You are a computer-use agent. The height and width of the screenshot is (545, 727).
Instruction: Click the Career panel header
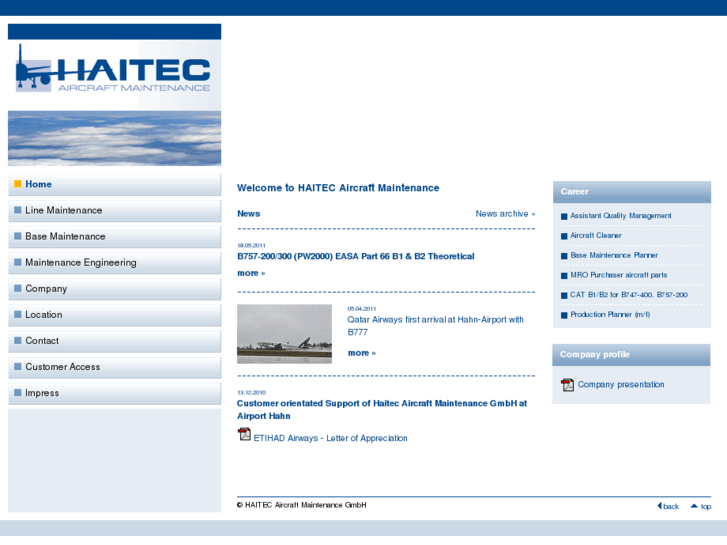(631, 192)
